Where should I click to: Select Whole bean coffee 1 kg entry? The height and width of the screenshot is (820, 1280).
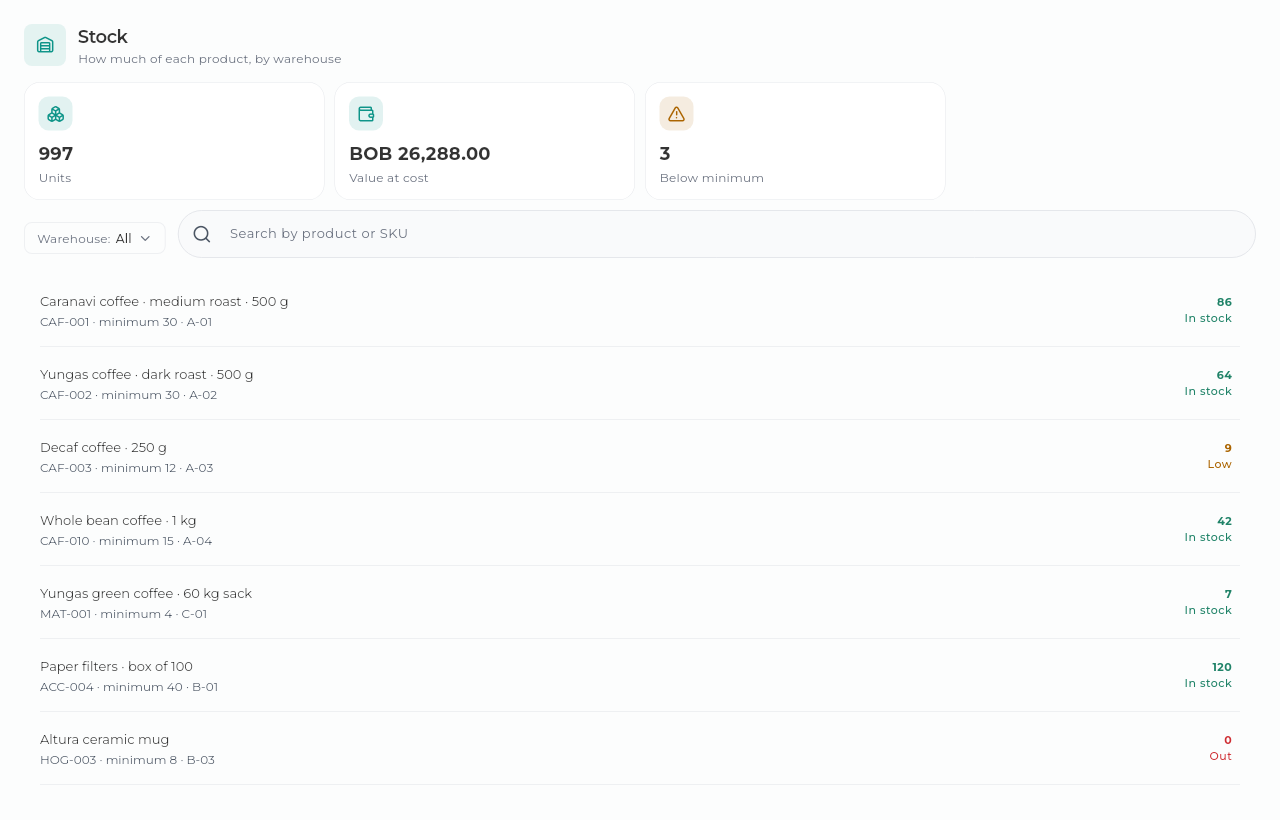tap(640, 529)
